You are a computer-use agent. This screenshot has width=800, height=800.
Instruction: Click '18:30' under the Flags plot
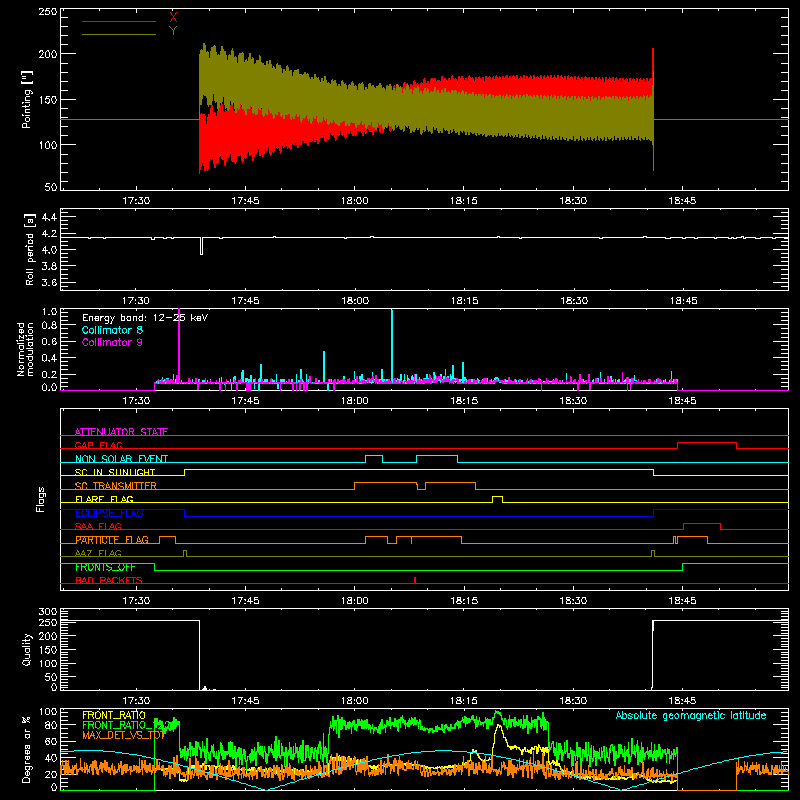coord(573,601)
